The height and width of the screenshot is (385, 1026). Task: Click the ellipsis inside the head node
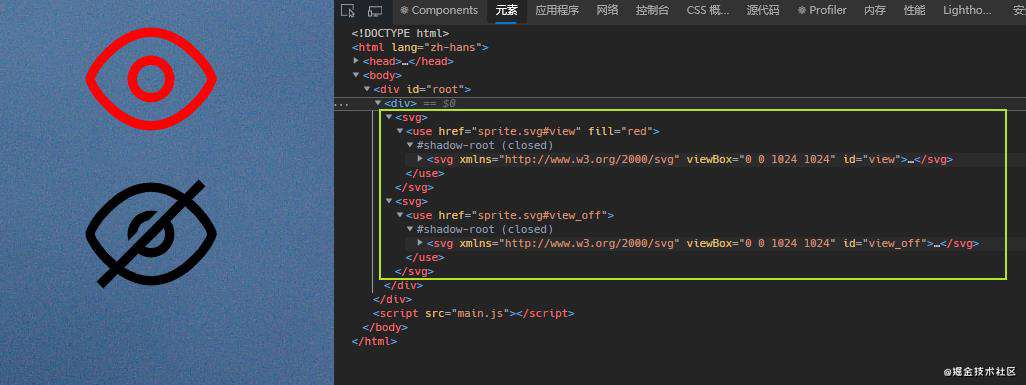(404, 62)
